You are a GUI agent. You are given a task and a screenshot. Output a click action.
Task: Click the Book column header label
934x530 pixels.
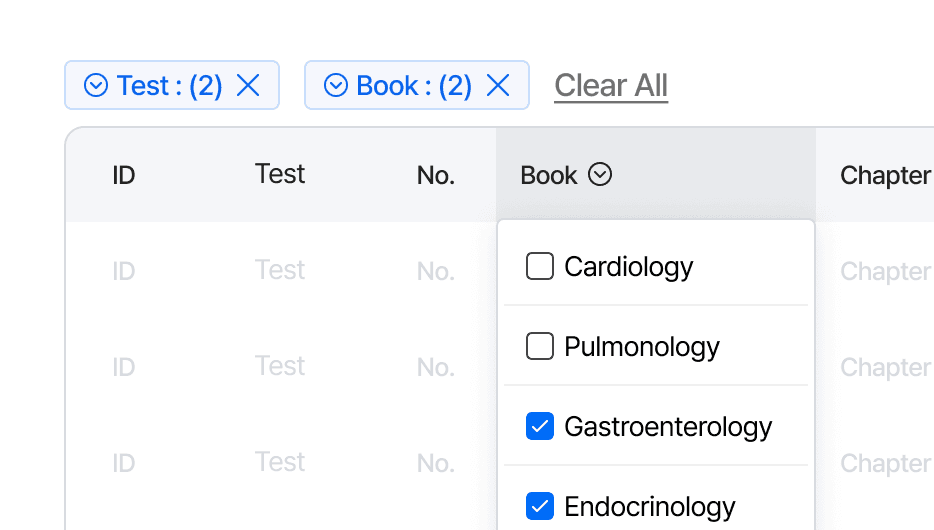549,175
